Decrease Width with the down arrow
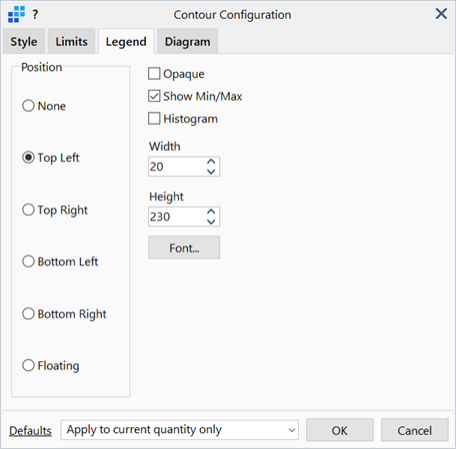Viewport: 456px width, 449px height. (x=211, y=171)
